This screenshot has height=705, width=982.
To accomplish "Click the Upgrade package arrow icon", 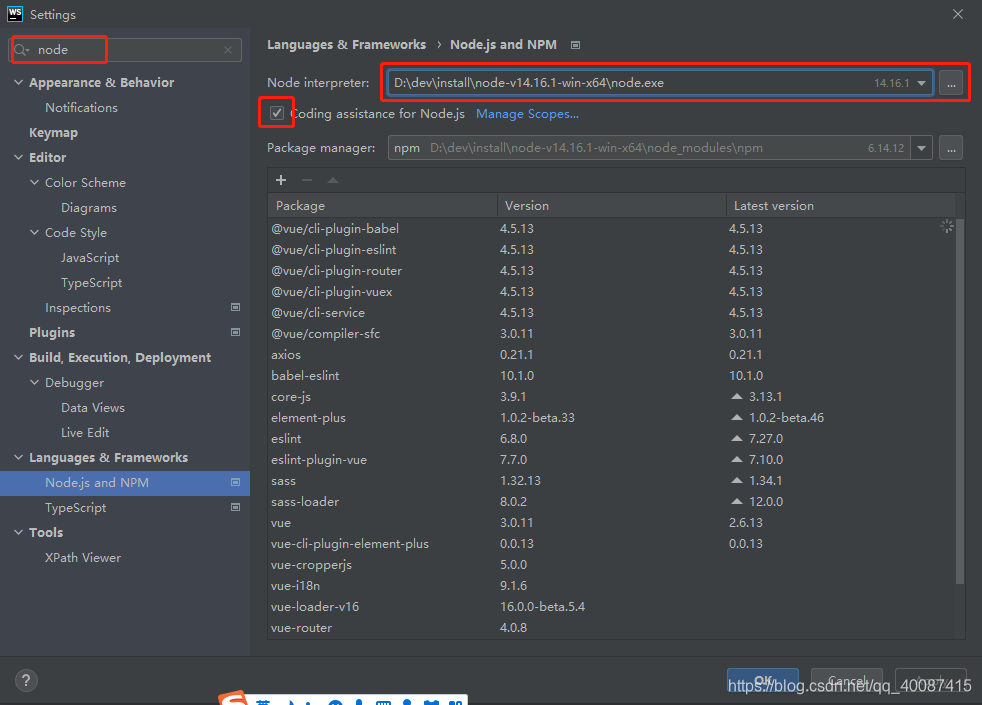I will coord(335,180).
